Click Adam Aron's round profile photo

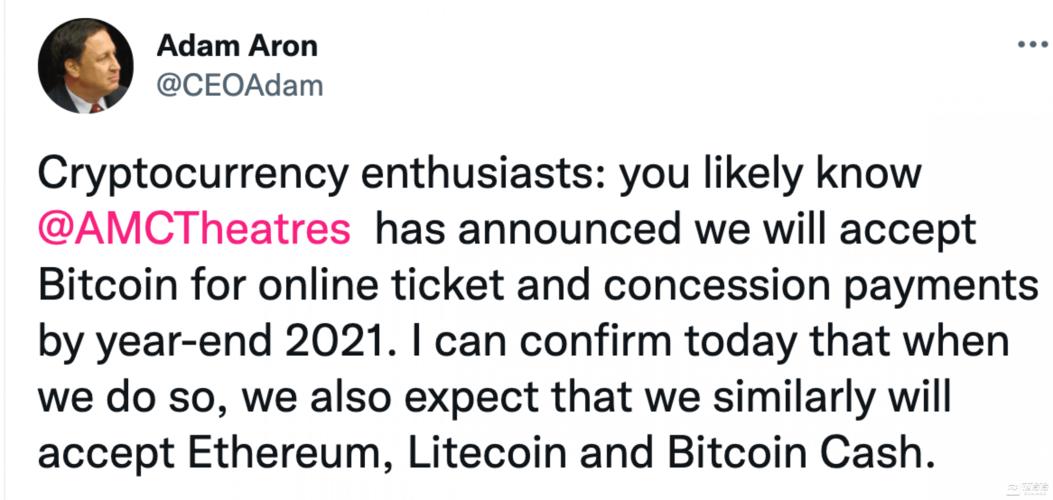pos(85,66)
